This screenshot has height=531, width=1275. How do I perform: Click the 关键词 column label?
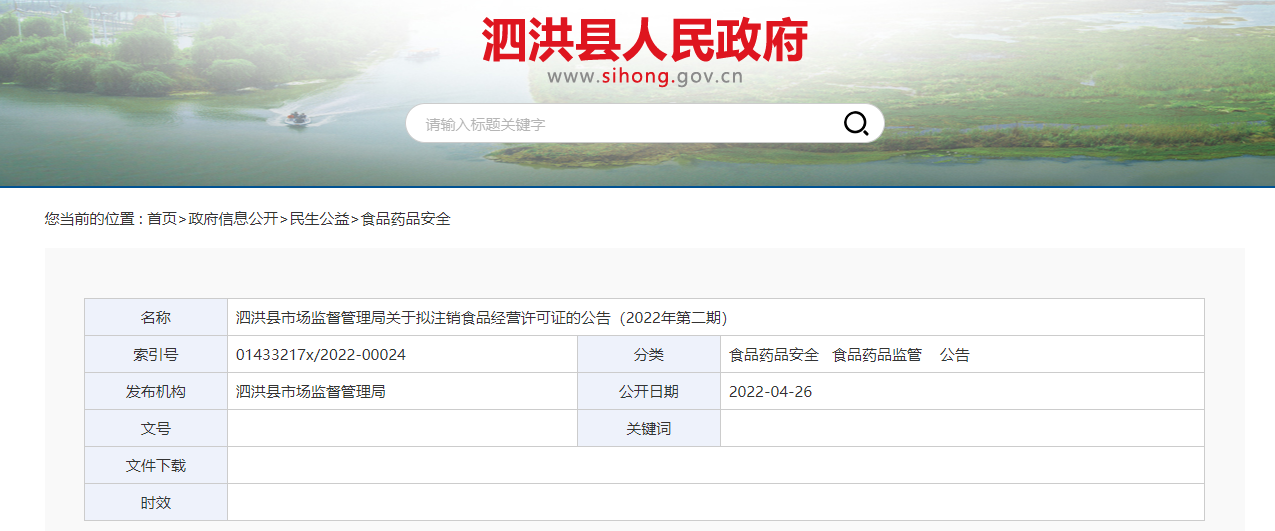(x=649, y=429)
